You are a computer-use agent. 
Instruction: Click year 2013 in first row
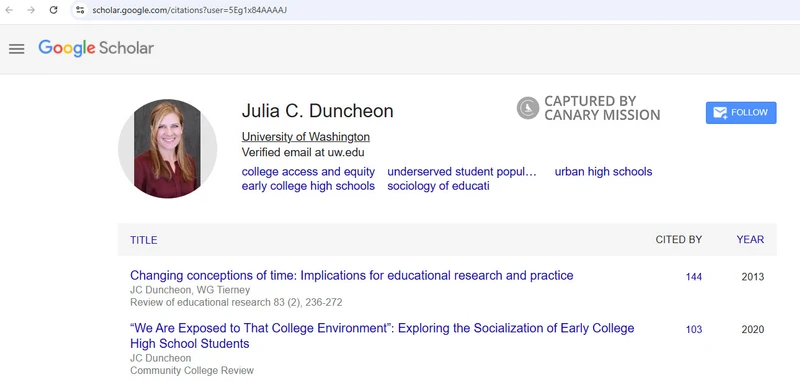[x=753, y=277]
